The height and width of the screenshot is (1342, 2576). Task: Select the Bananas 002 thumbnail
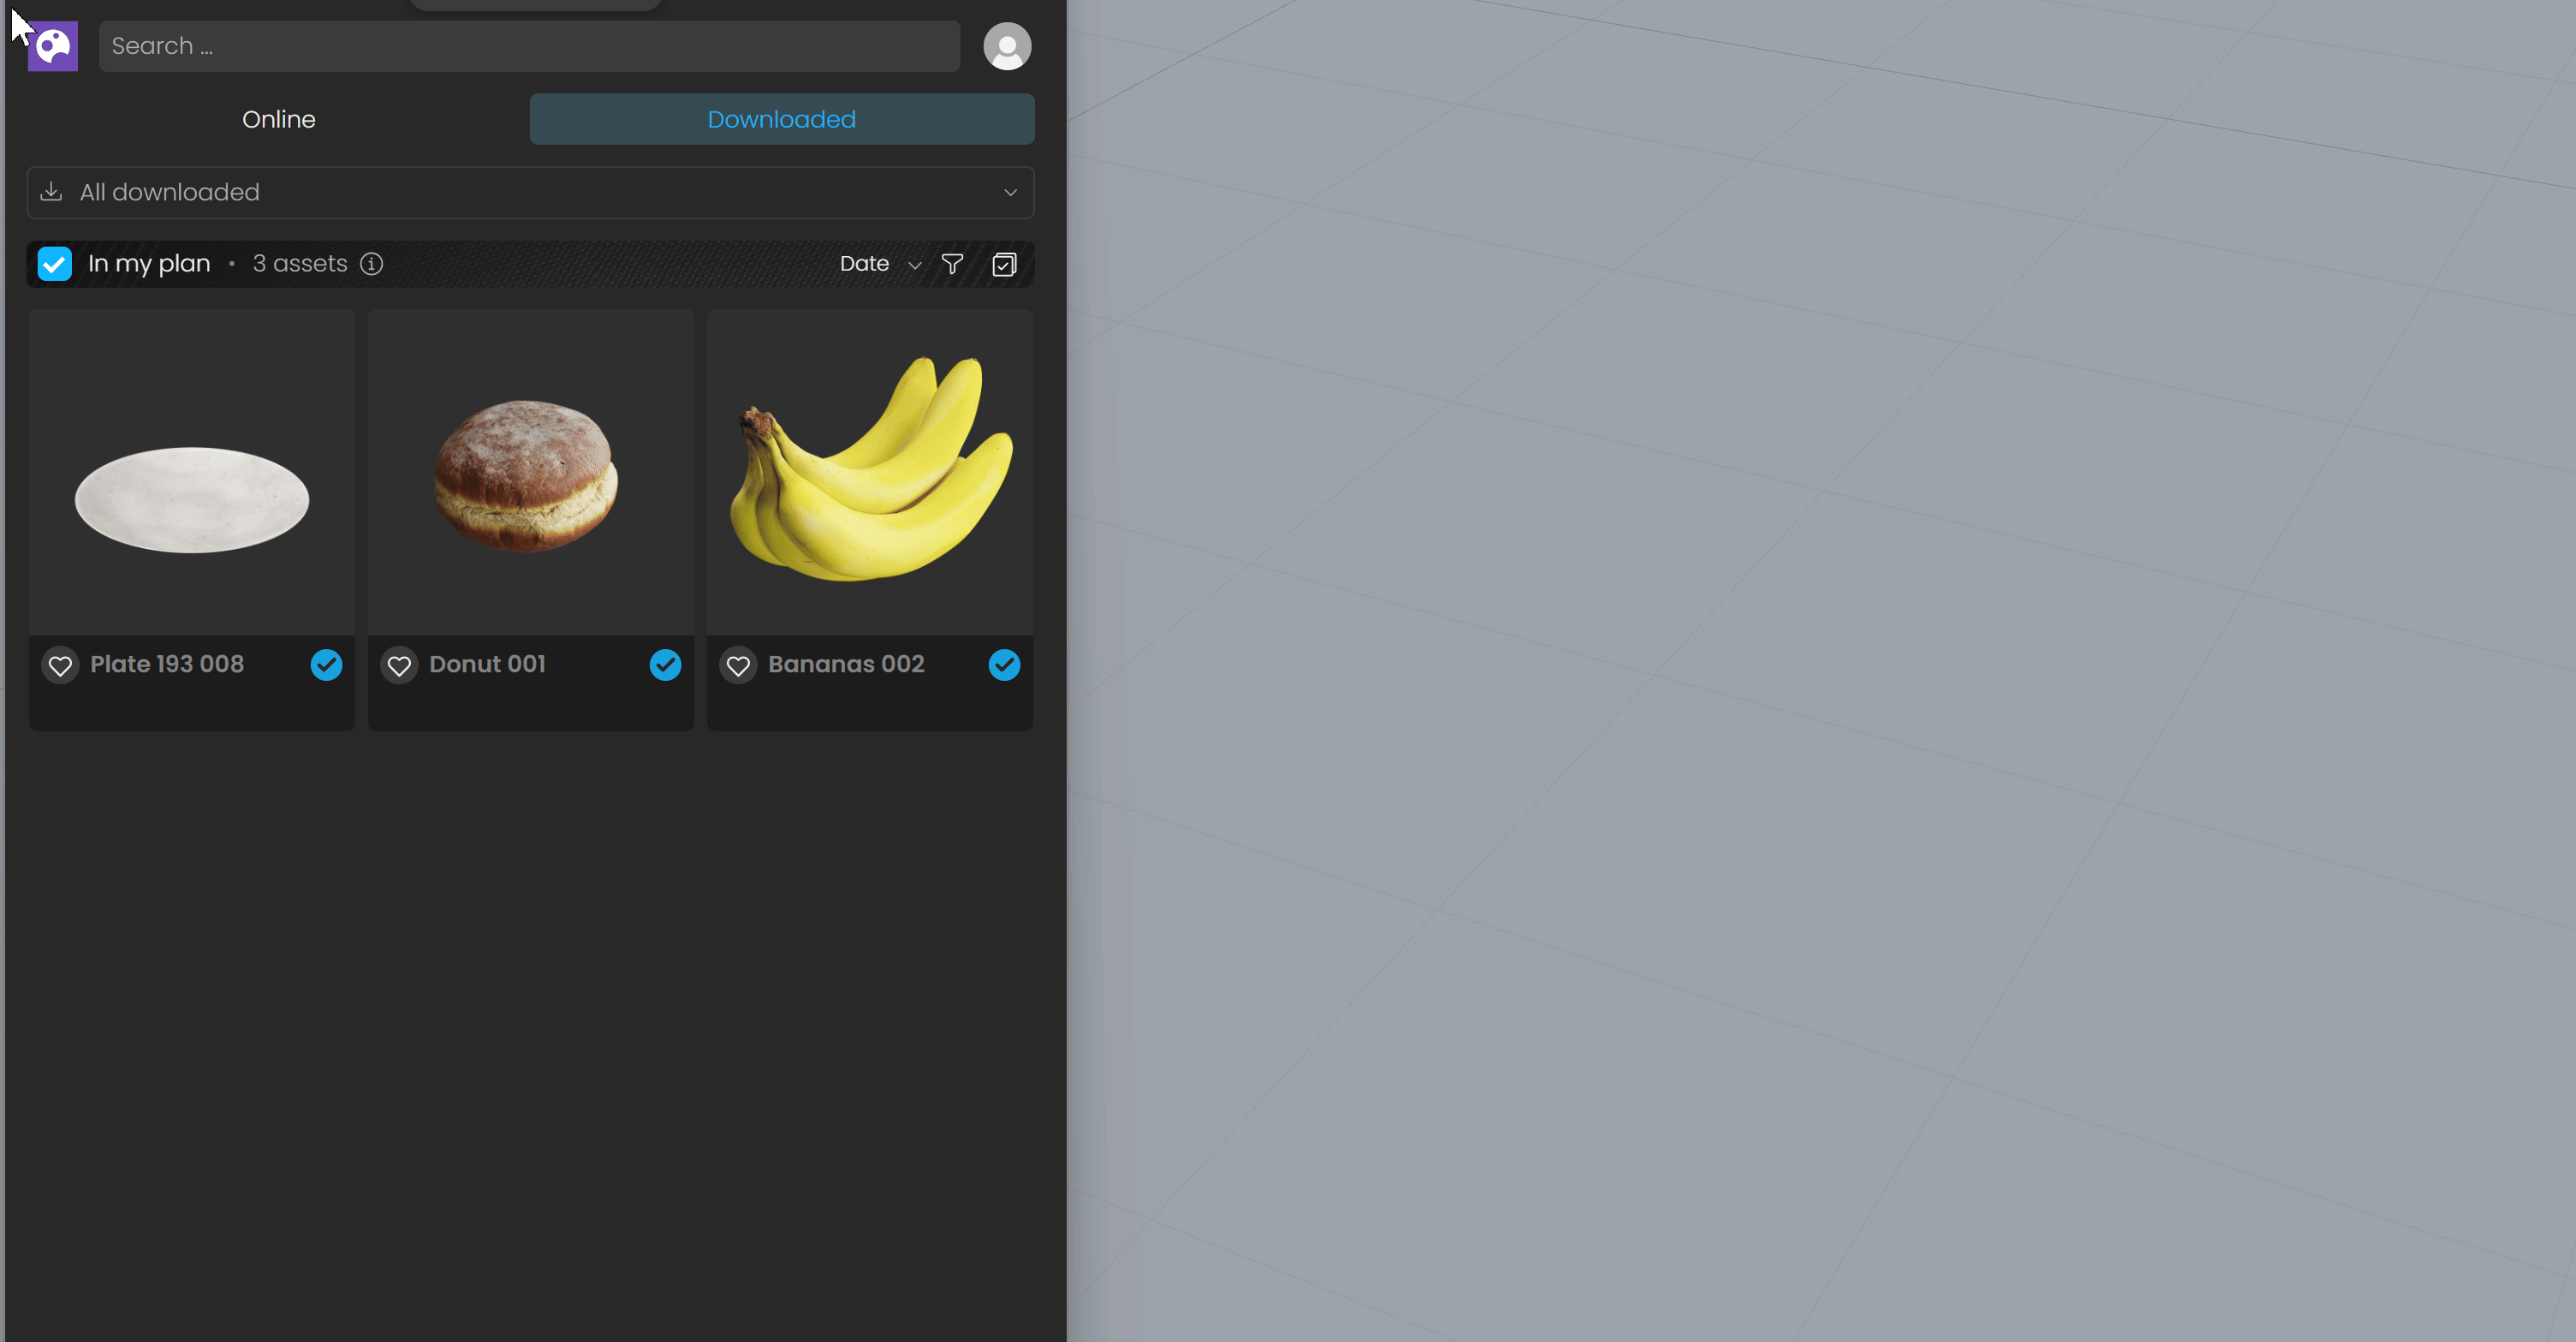pos(870,472)
